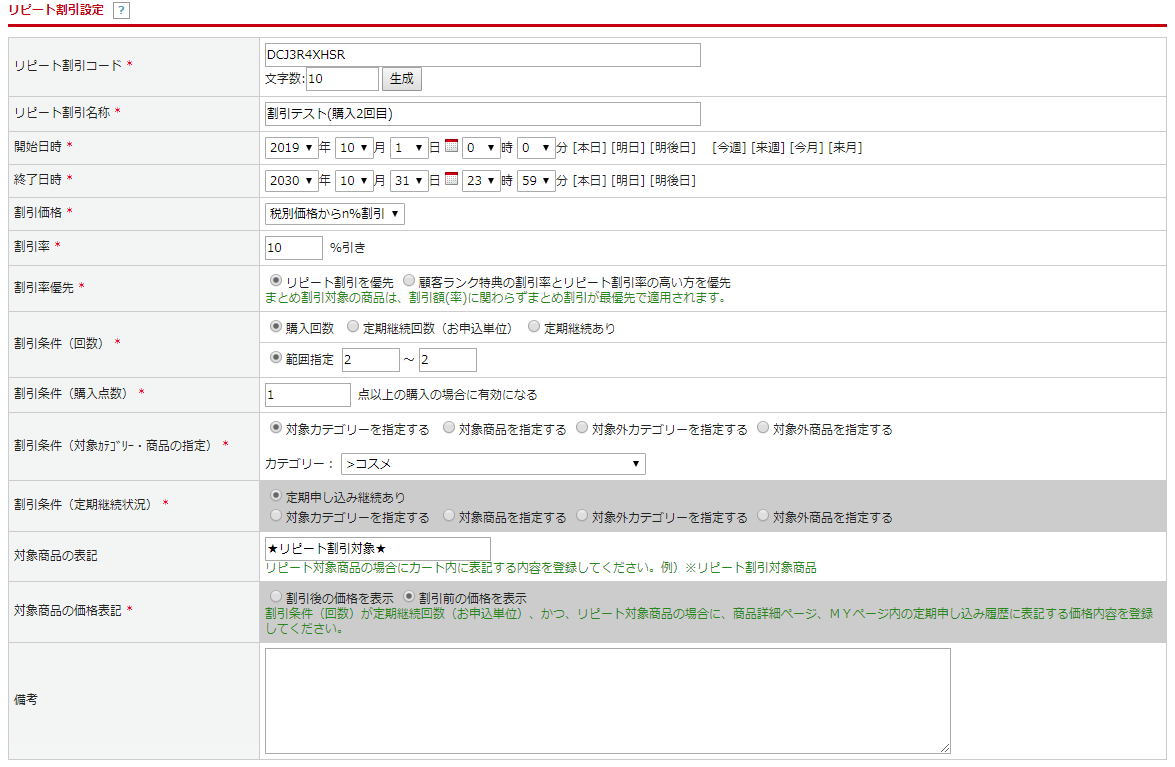Viewport: 1175px width, 767px height.
Task: Click the 割引率 percentage input field
Action: click(293, 247)
